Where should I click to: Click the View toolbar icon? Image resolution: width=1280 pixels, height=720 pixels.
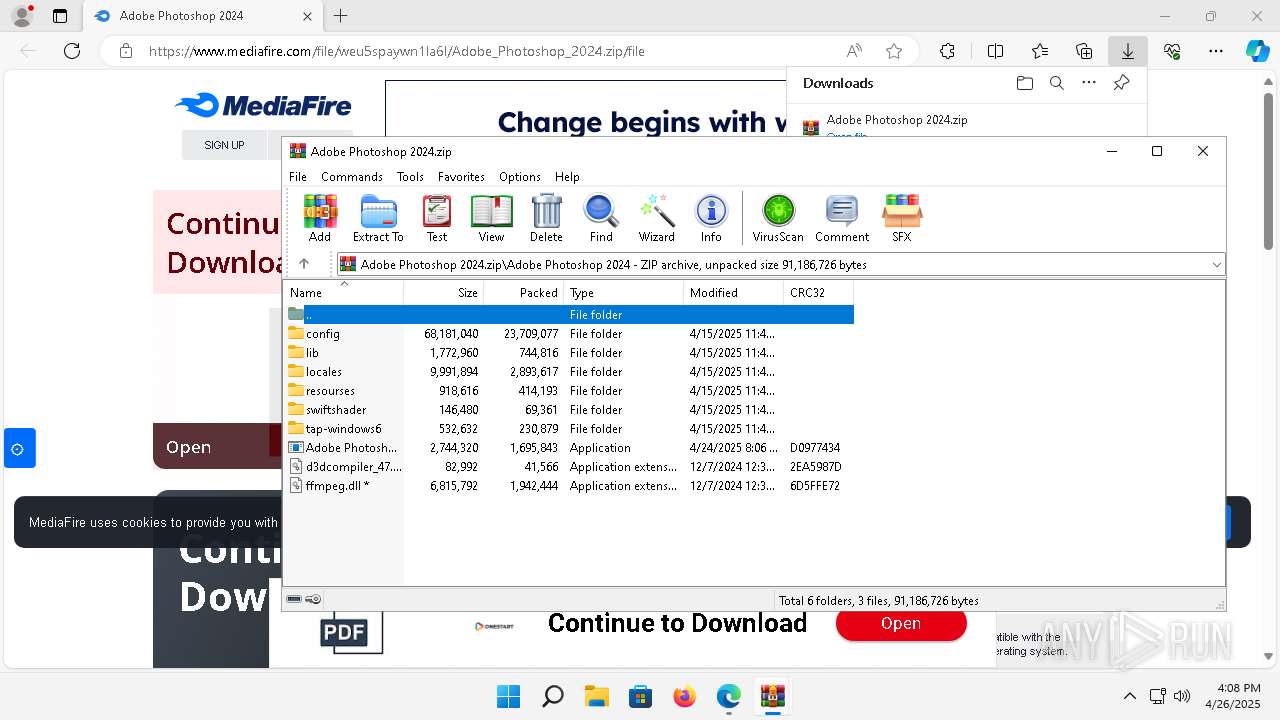point(491,218)
